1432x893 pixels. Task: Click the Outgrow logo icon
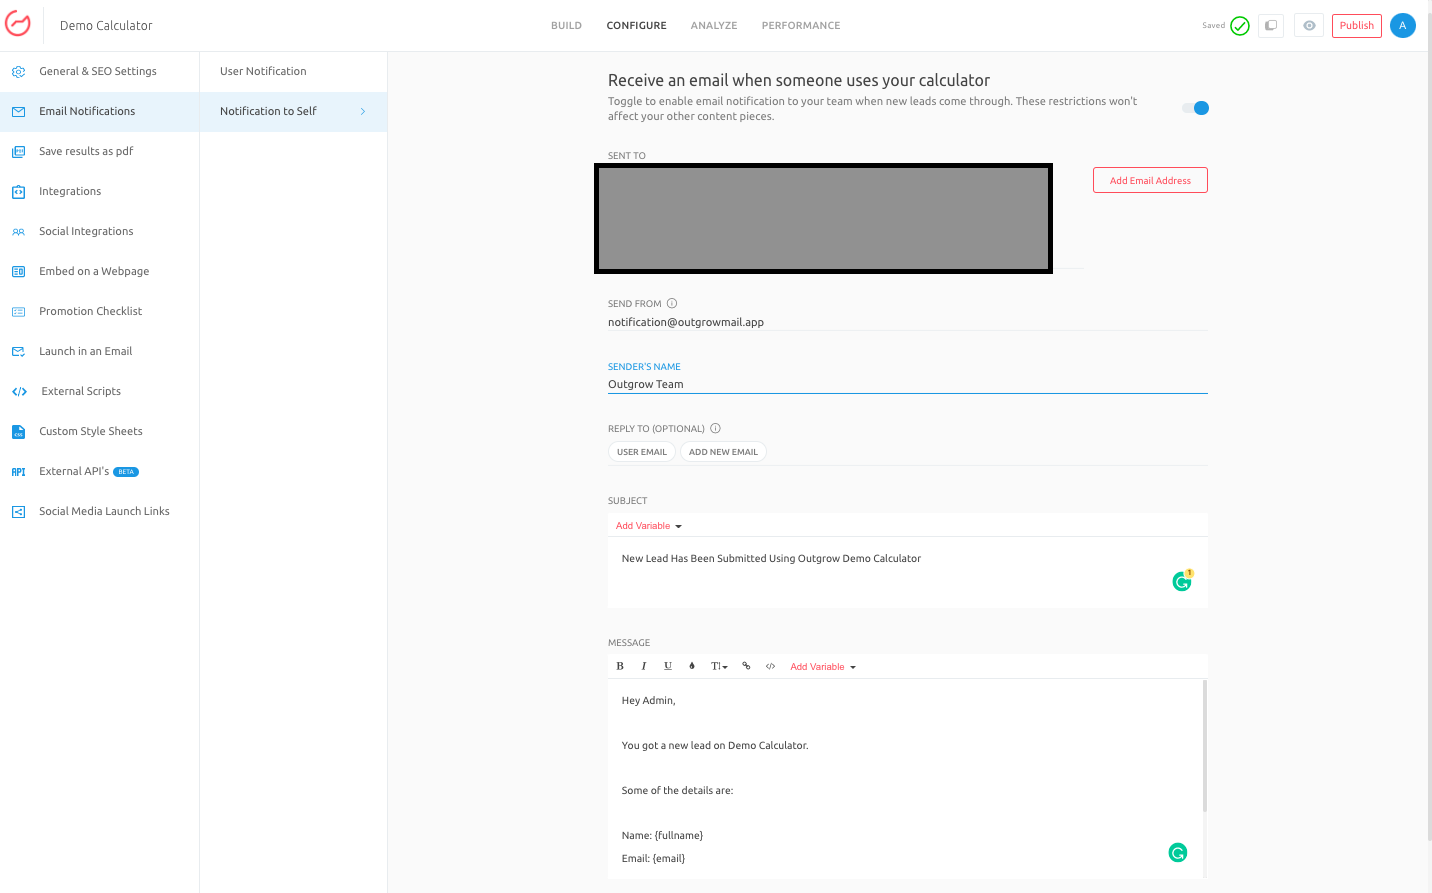[x=18, y=24]
